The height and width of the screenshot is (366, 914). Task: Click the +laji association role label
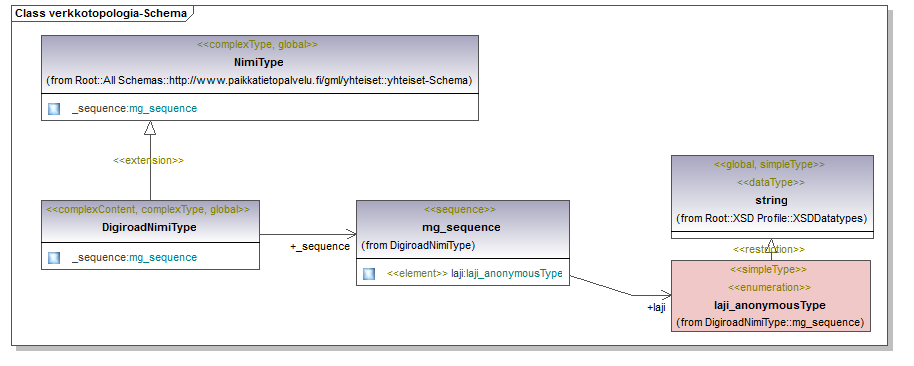click(656, 307)
